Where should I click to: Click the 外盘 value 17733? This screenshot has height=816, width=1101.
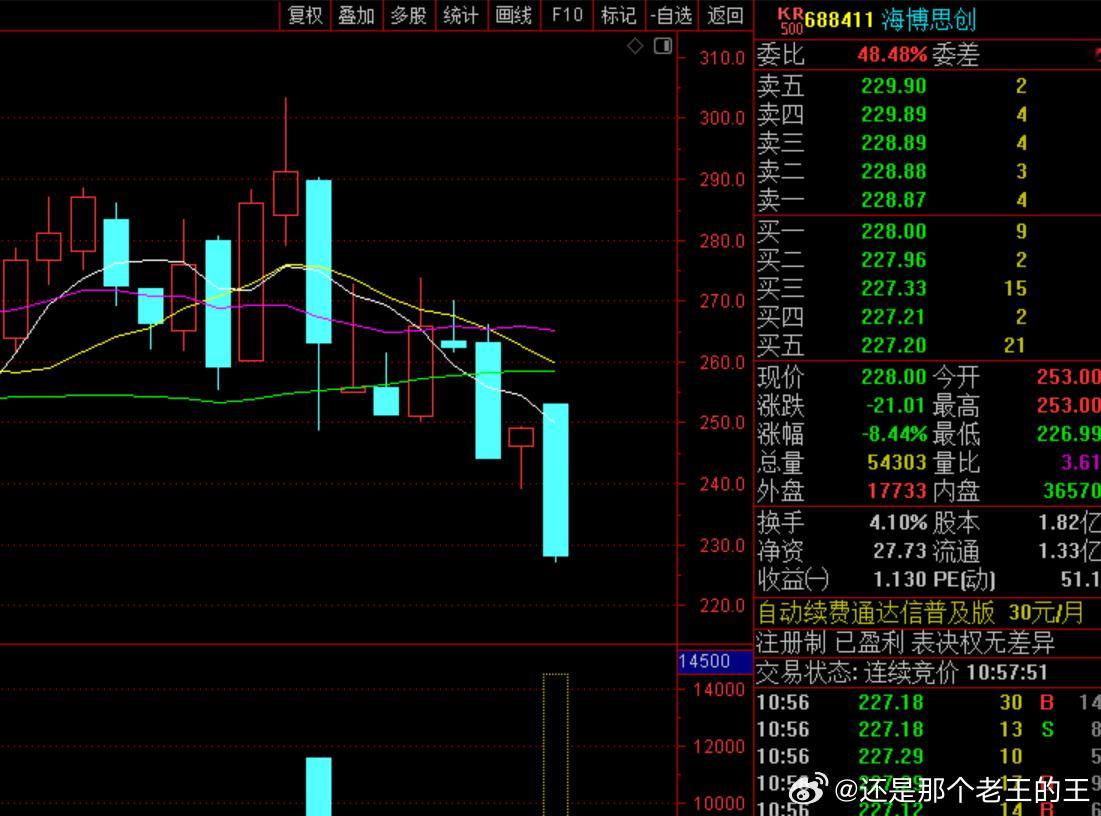click(x=897, y=490)
